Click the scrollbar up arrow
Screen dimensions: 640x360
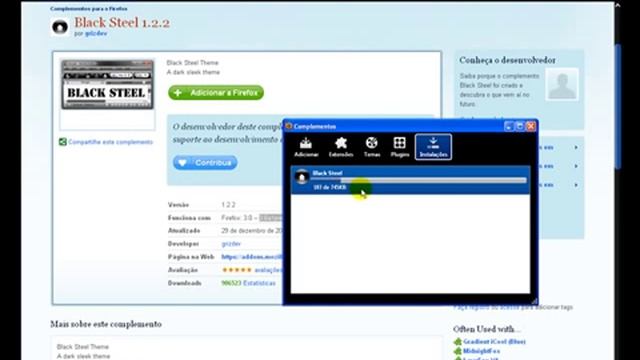(x=618, y=5)
